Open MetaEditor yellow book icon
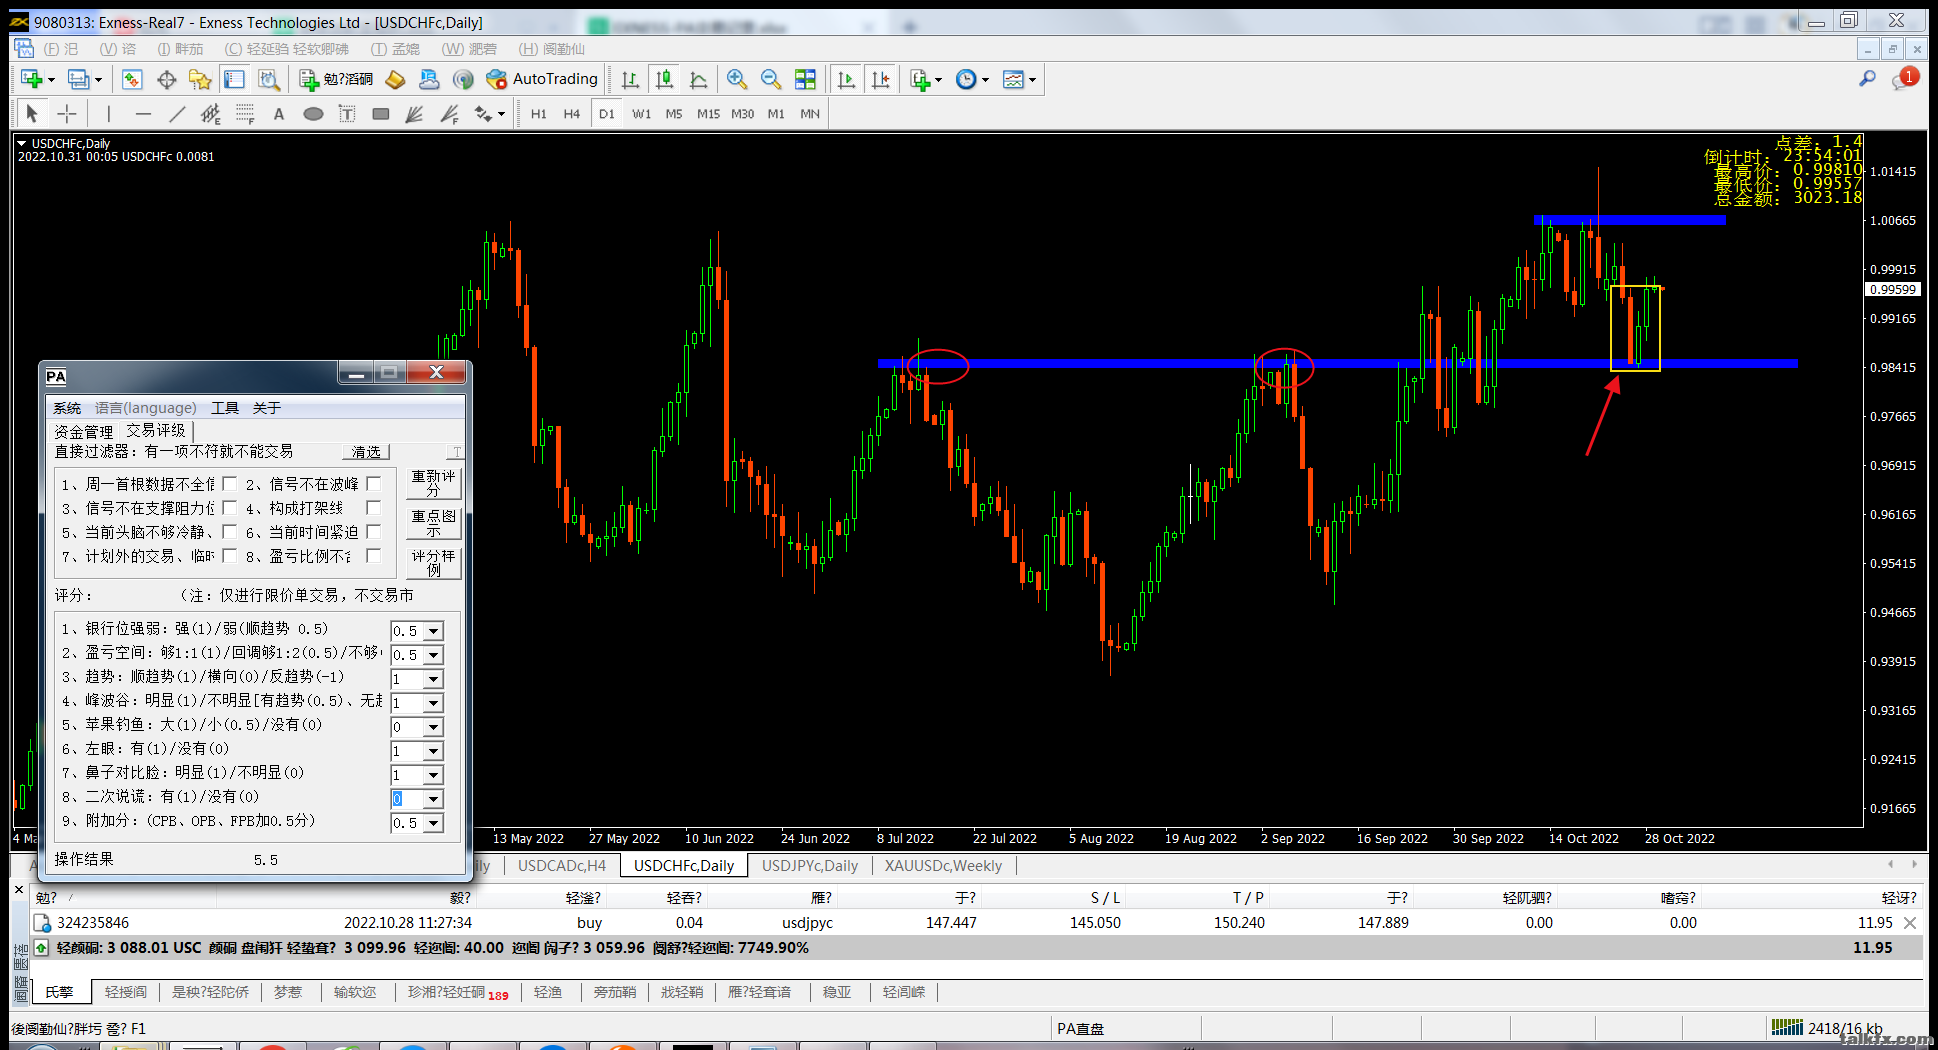The image size is (1938, 1050). pos(395,79)
